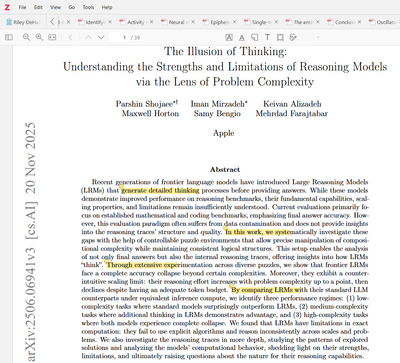This screenshot has width=400, height=363.
Task: Click the highlighted "In this work, we syste" annotation
Action: coord(258,232)
